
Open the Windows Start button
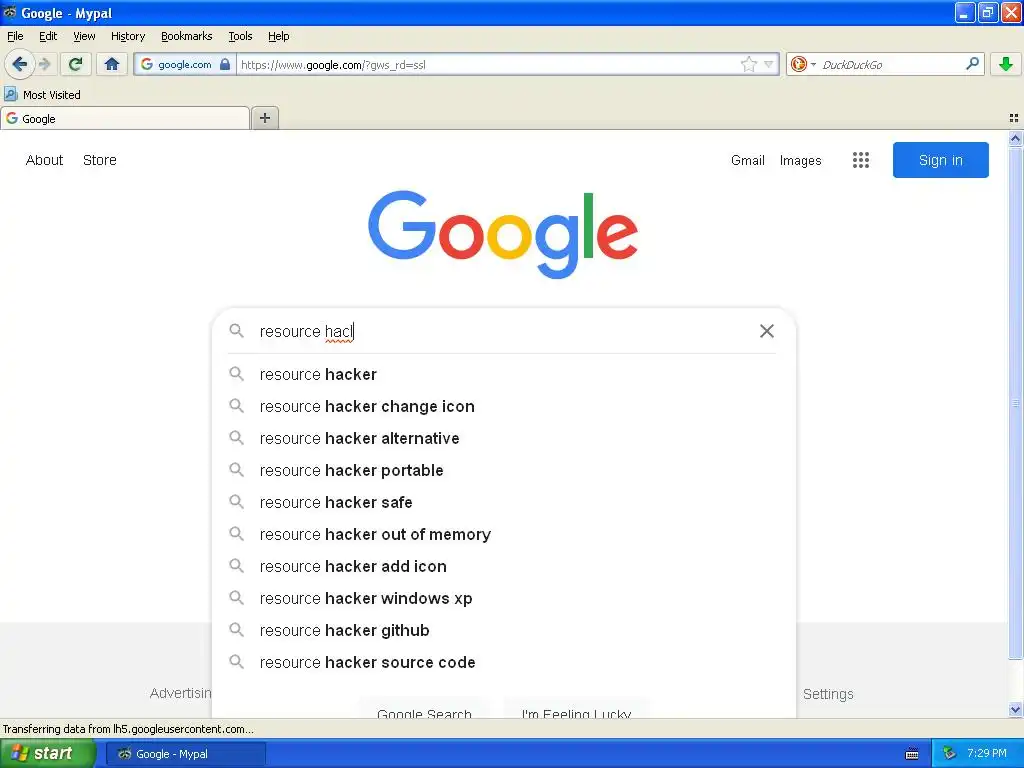47,754
